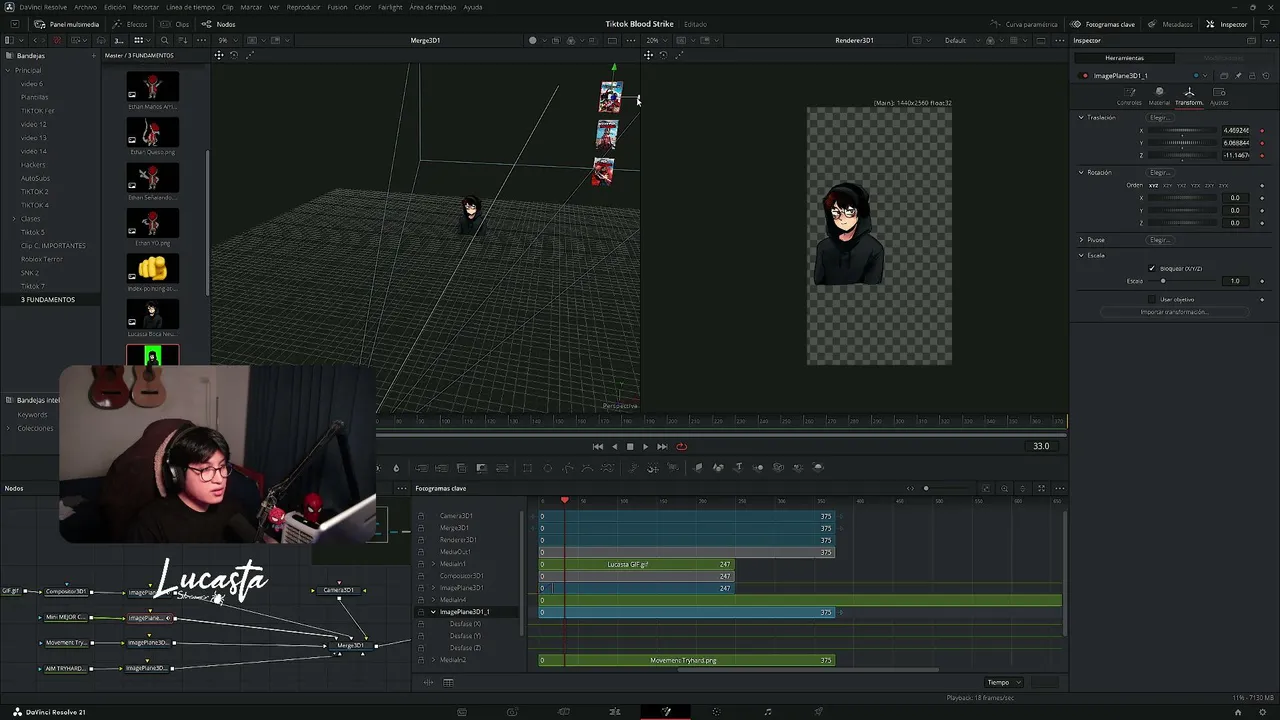
Task: Open the Ajustes tab icon in Inspector
Action: pyautogui.click(x=1219, y=95)
